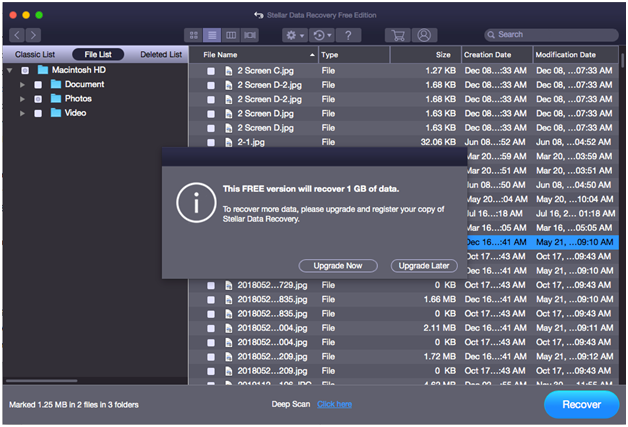Switch to the column view icon
The height and width of the screenshot is (427, 628).
click(231, 35)
